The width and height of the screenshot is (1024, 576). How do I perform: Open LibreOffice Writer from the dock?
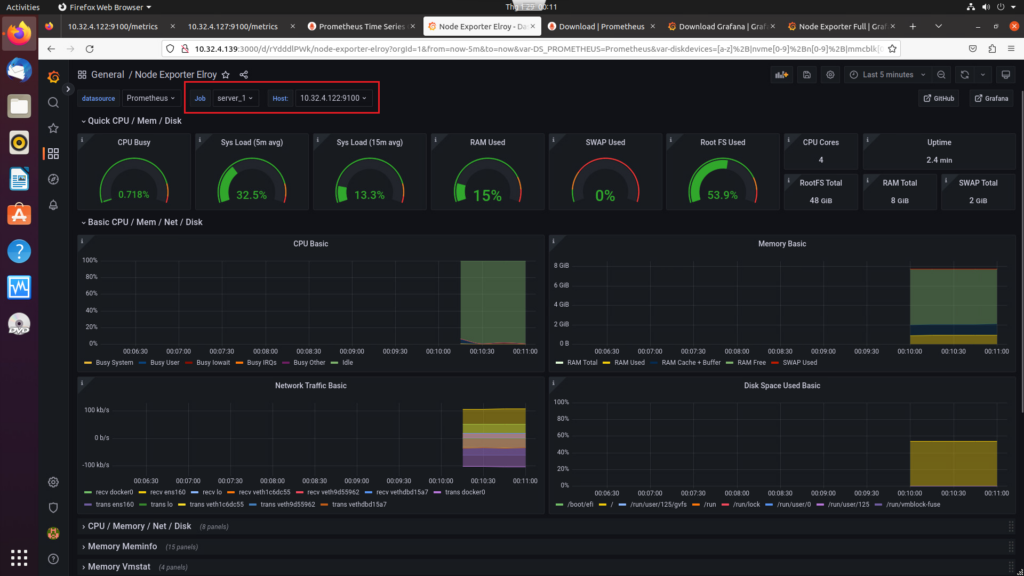pos(19,178)
